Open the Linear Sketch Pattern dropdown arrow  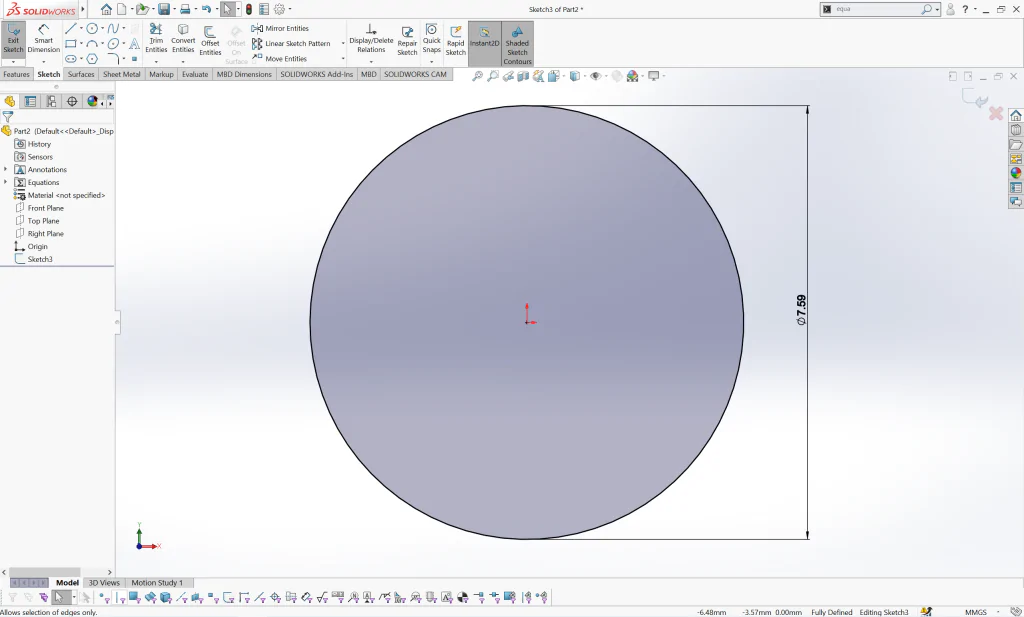343,44
